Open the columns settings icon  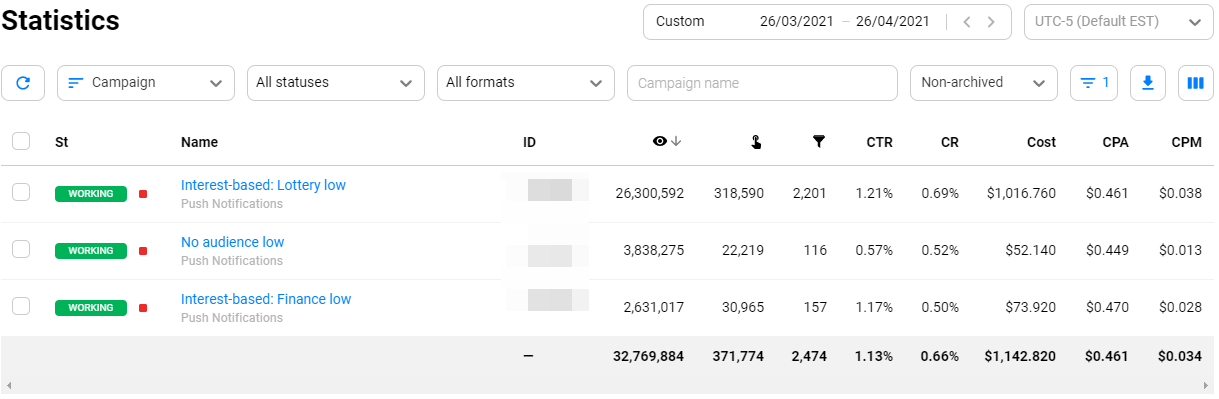(x=1195, y=83)
